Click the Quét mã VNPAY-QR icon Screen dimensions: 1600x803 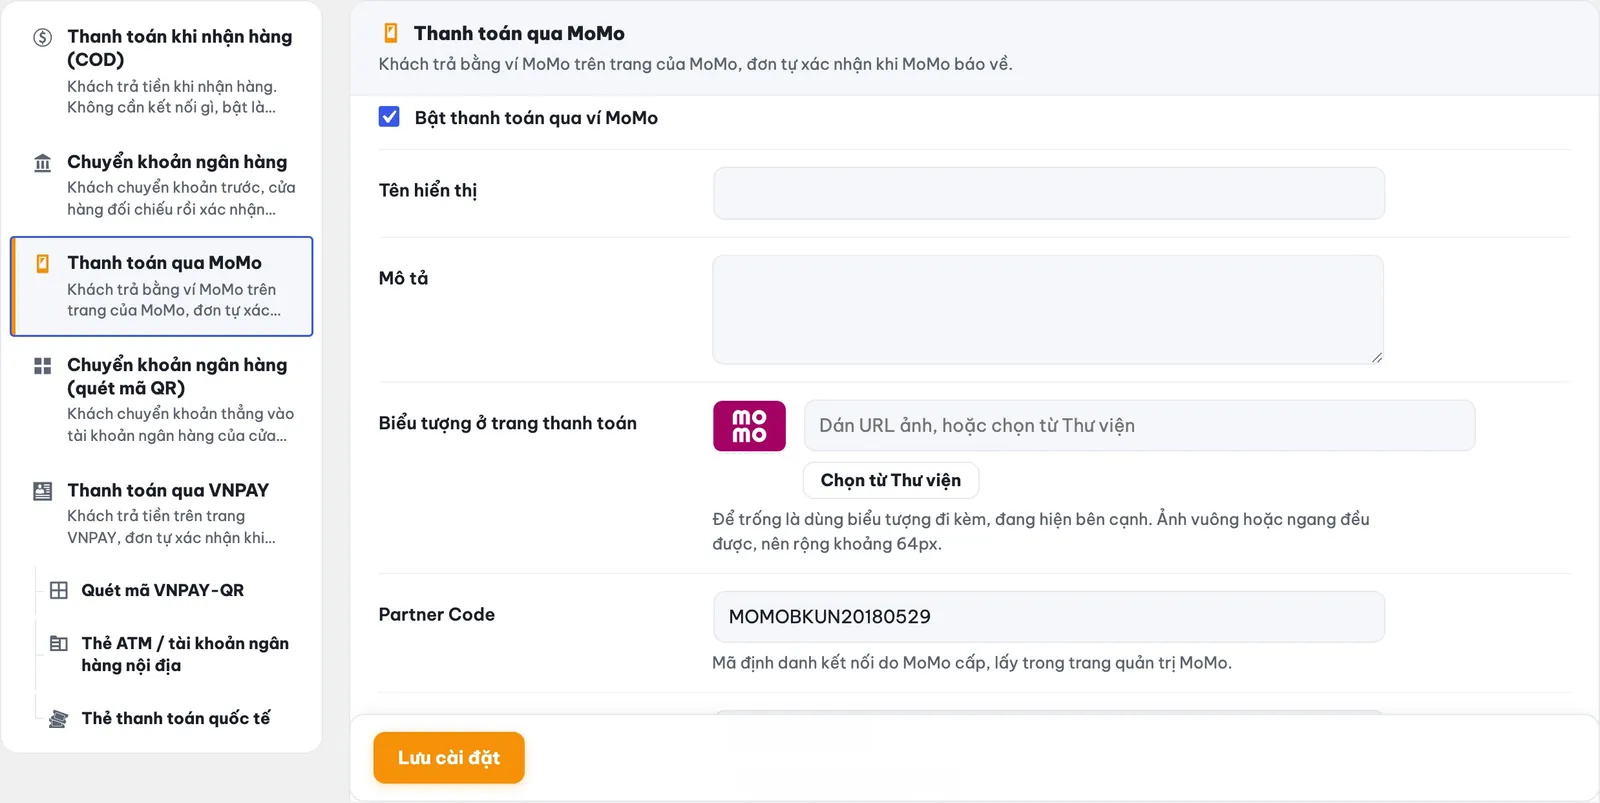pyautogui.click(x=59, y=591)
